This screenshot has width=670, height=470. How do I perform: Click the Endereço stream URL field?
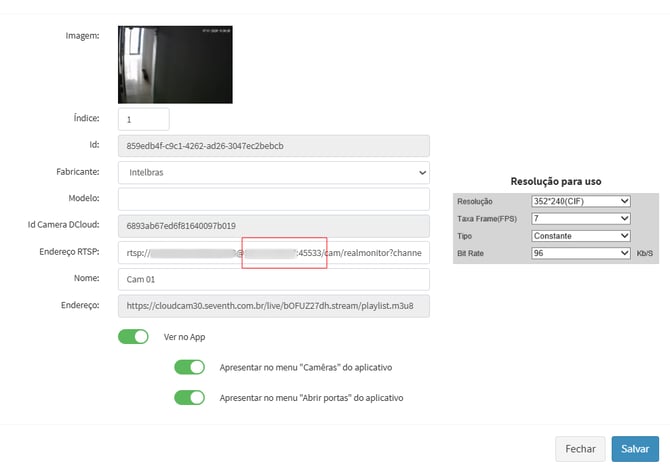coord(273,304)
